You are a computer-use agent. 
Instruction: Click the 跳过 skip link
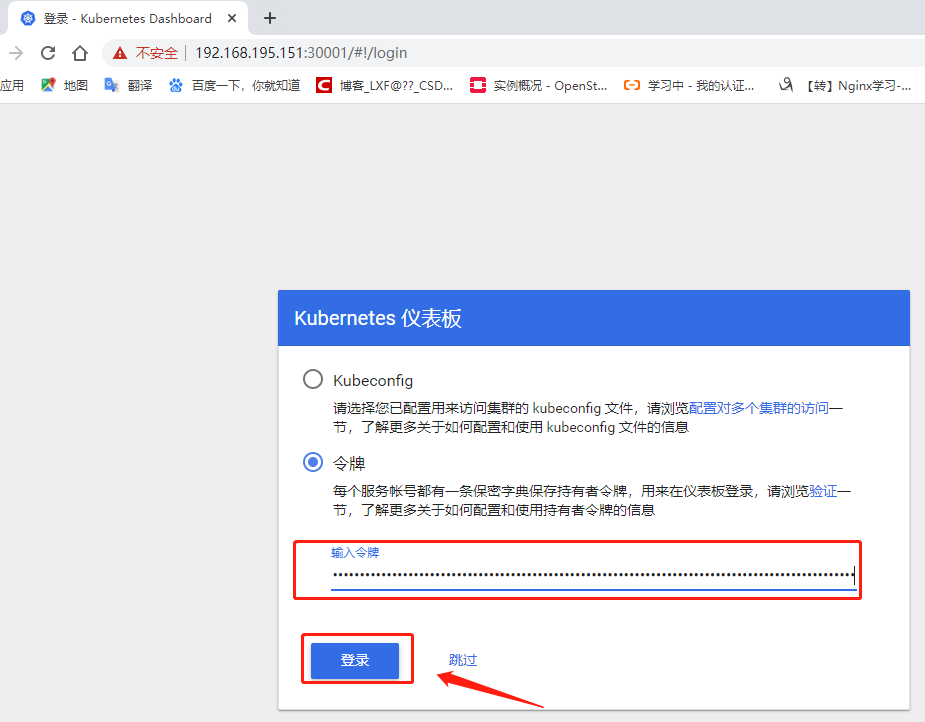click(463, 660)
